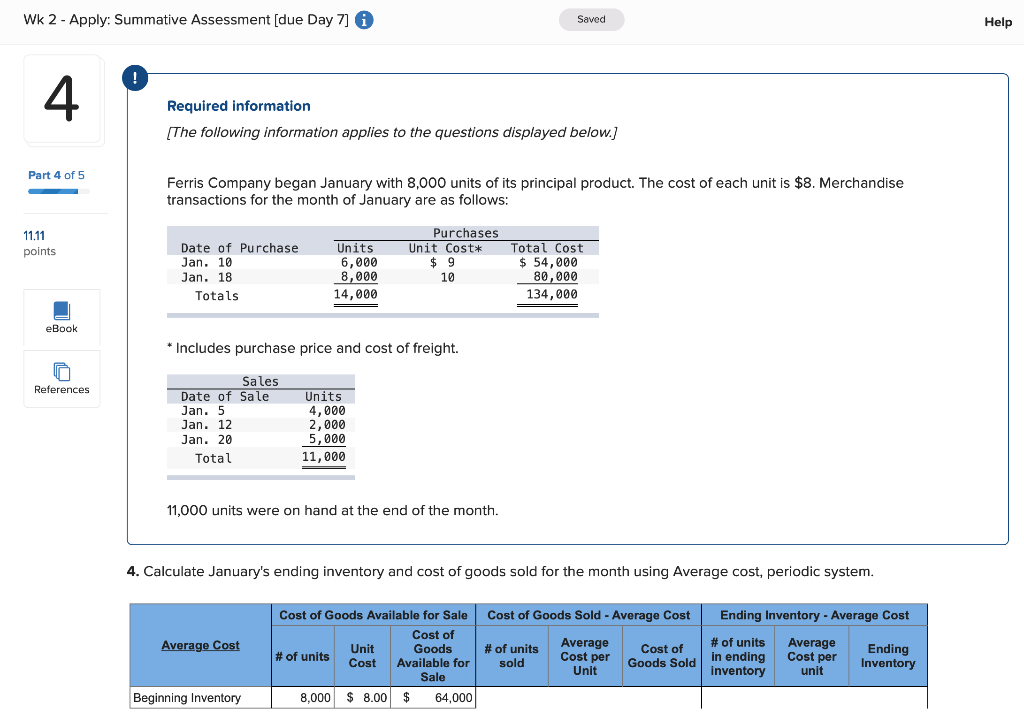Click the $8.00 Unit Cost cell
Viewport: 1024px width, 717px height.
[362, 697]
